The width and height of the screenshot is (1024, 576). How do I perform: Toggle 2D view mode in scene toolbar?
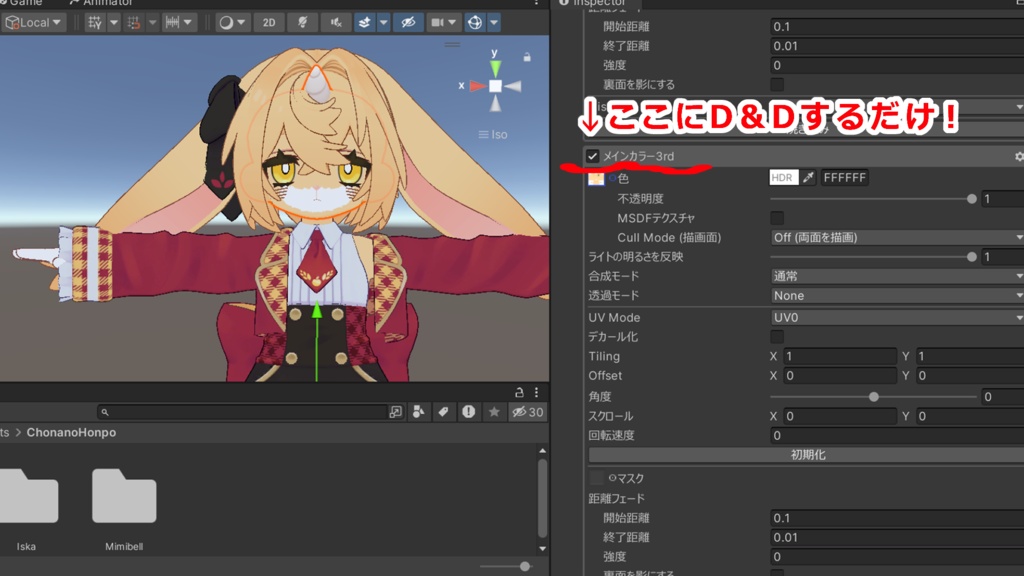269,23
